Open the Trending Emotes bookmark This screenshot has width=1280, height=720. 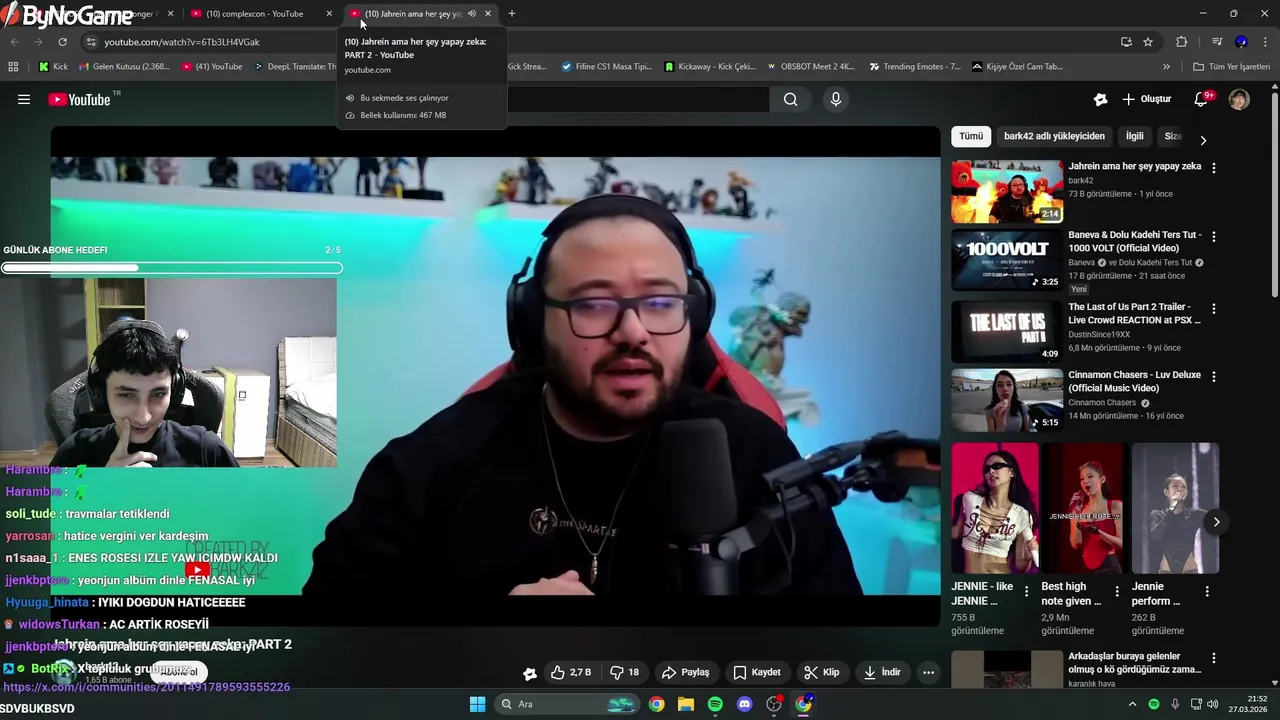(x=914, y=67)
